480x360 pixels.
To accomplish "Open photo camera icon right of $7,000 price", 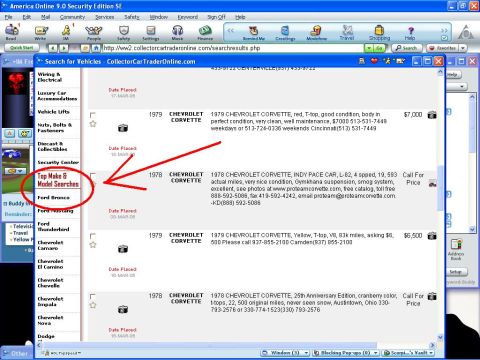I will (432, 115).
